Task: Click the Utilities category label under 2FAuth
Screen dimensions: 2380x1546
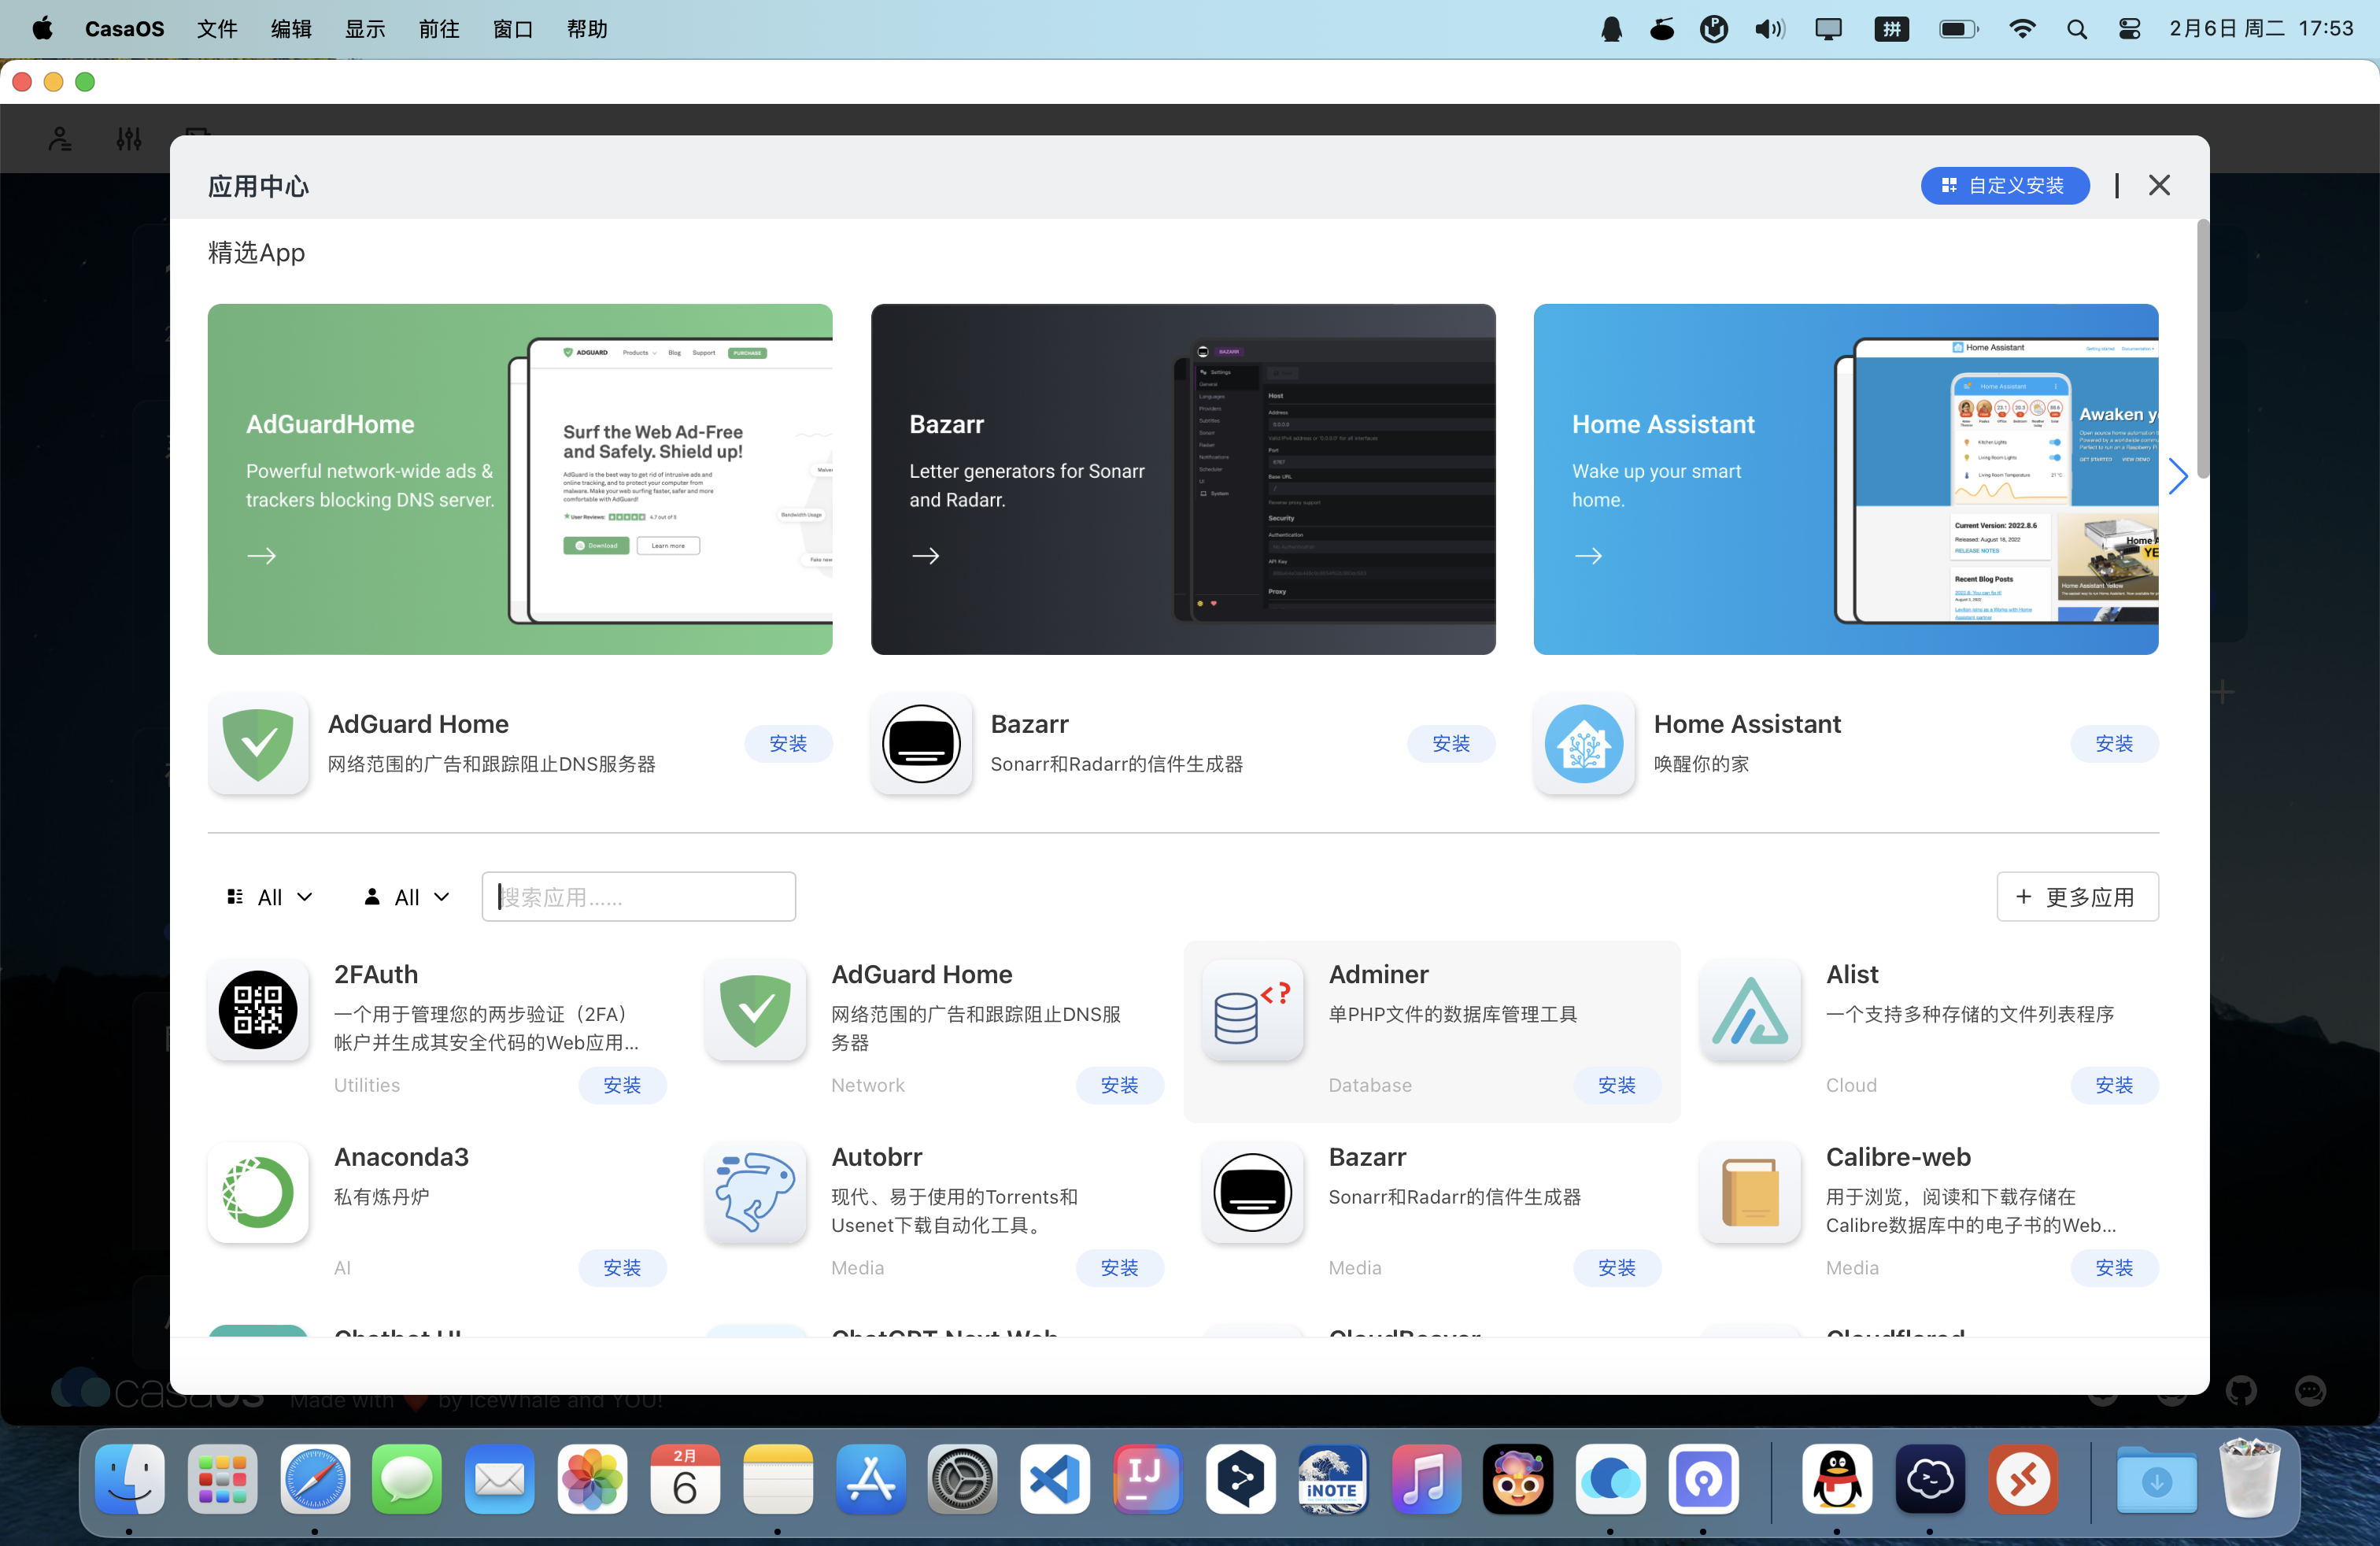Action: click(367, 1085)
